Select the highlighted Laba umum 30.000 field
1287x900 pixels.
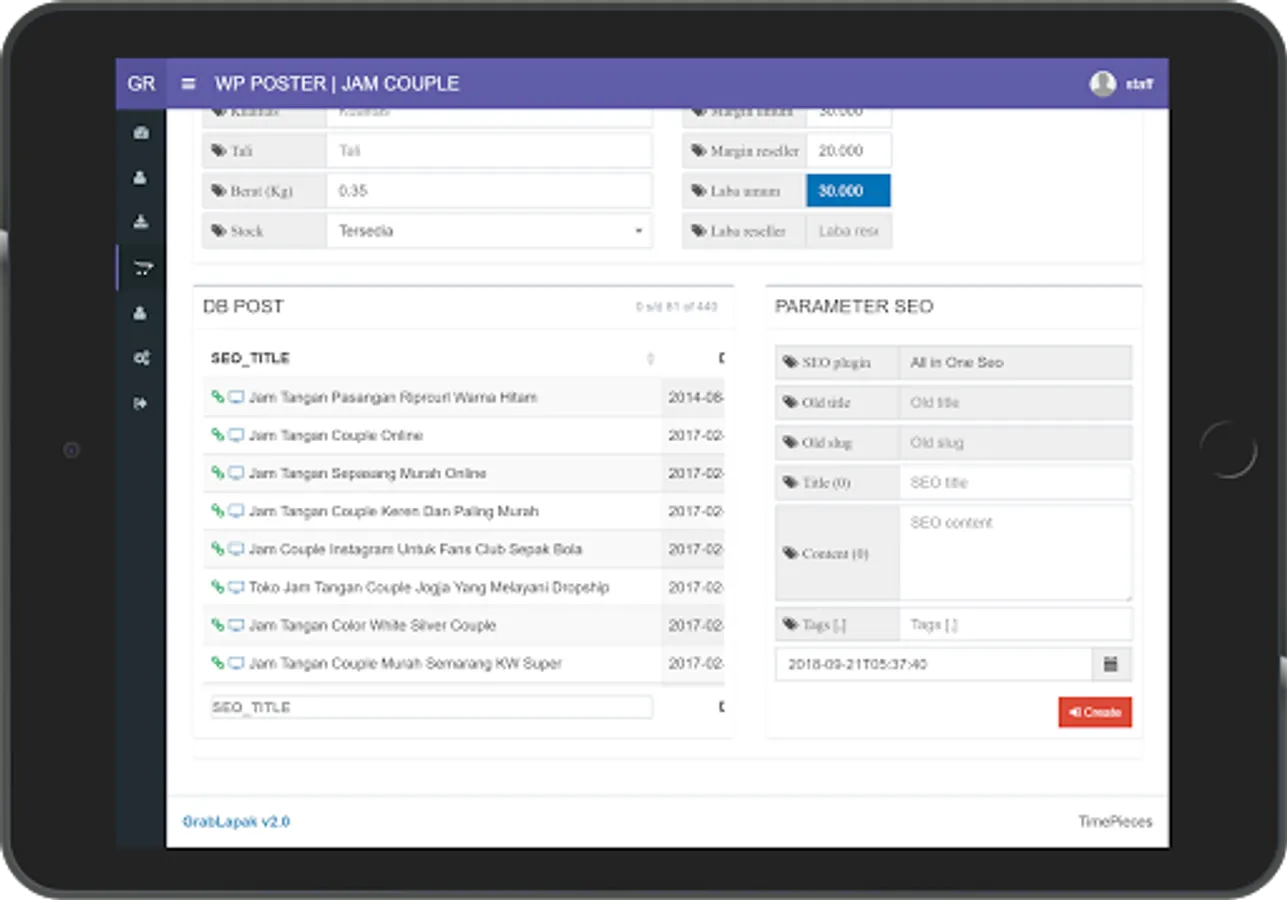click(x=848, y=191)
